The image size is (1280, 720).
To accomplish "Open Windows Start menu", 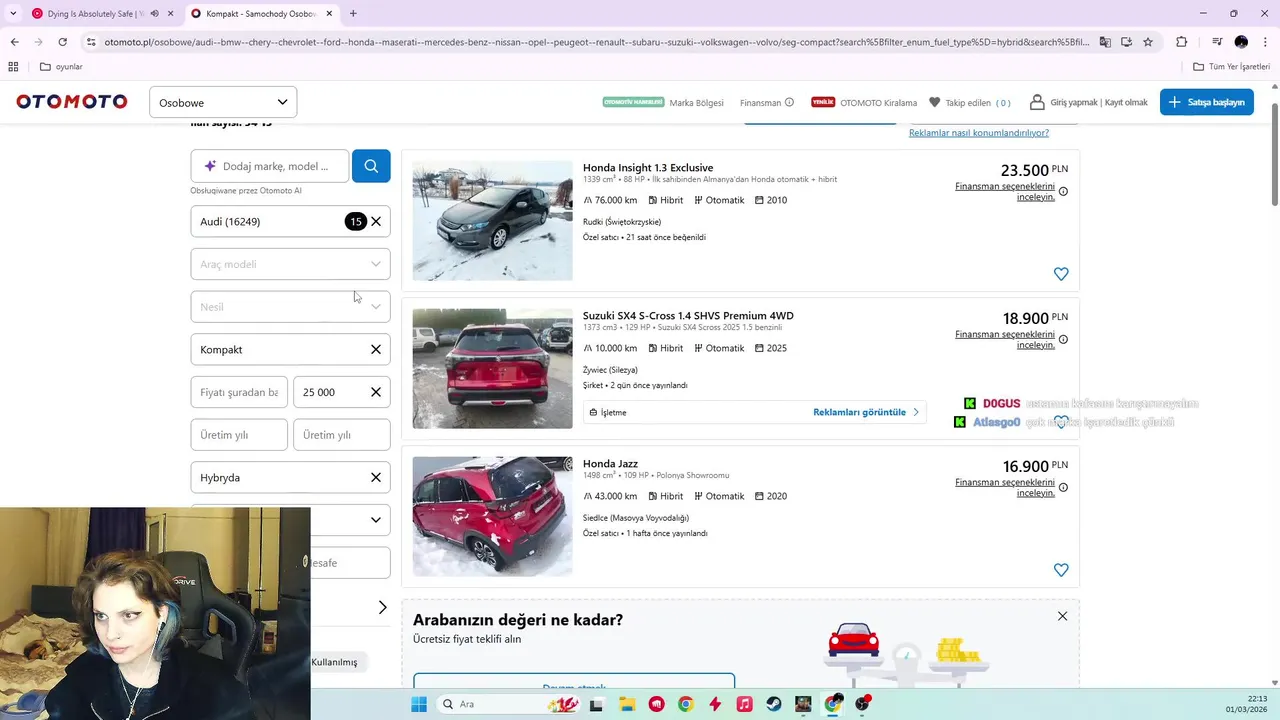I will click(418, 704).
